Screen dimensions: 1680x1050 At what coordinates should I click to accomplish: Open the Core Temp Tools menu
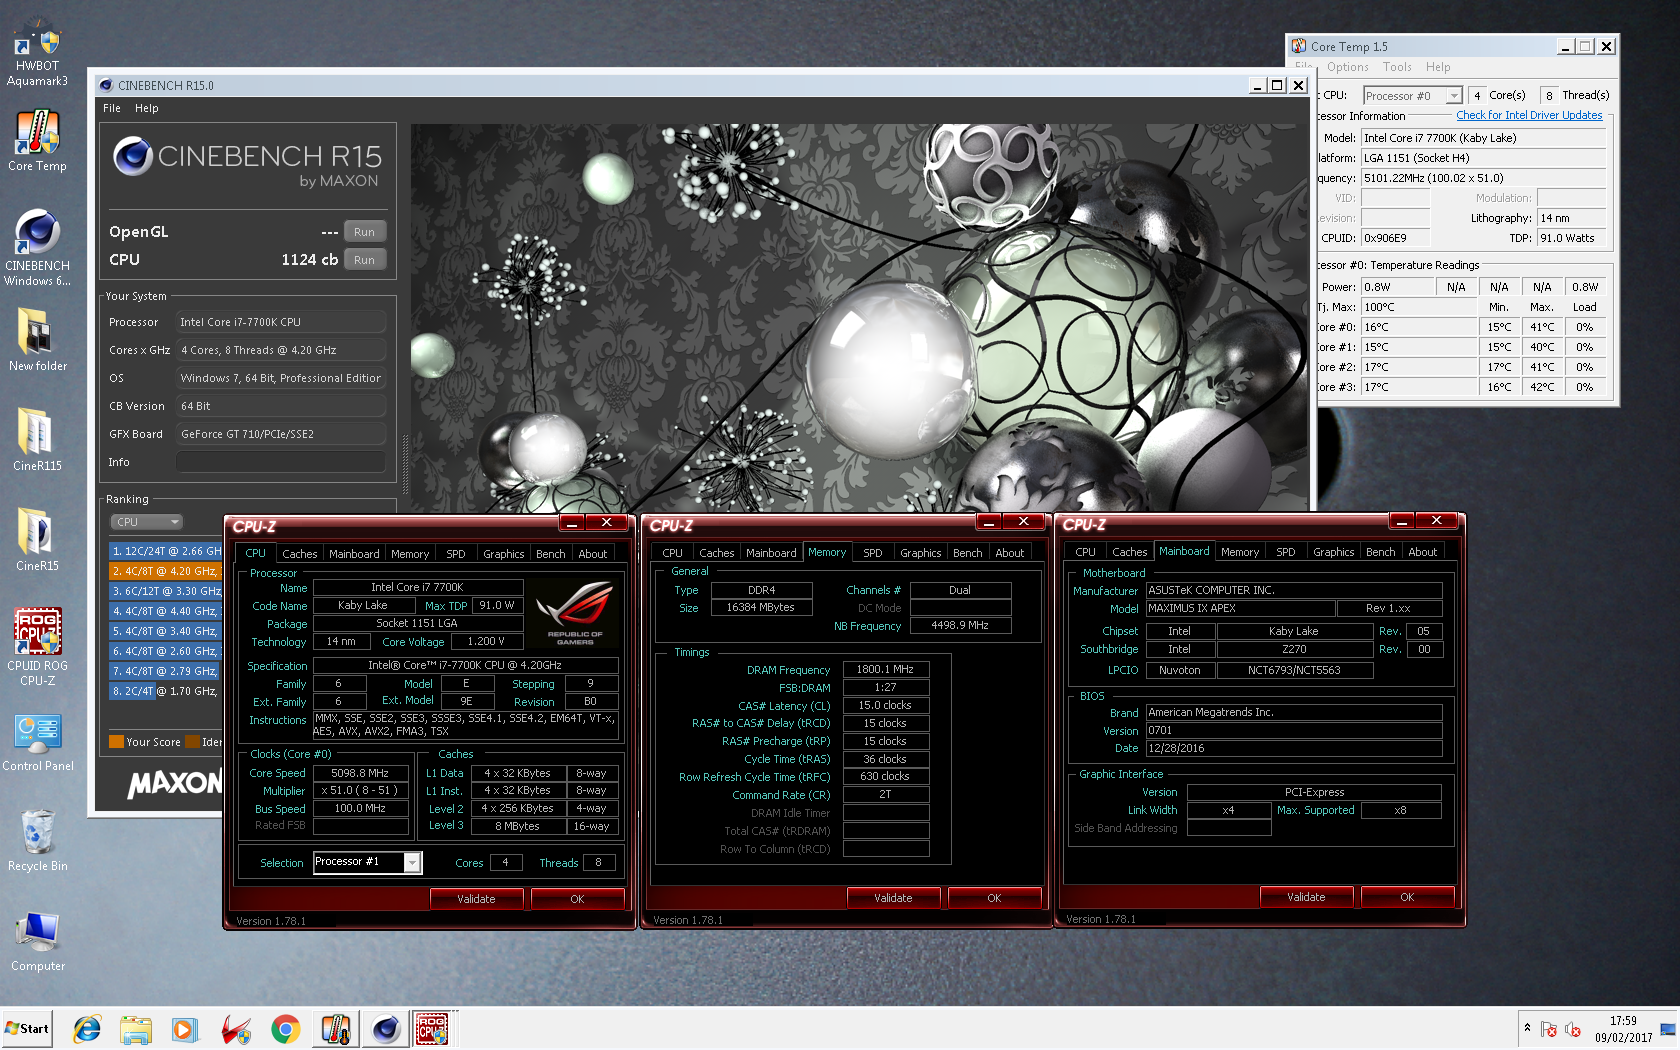point(1397,67)
